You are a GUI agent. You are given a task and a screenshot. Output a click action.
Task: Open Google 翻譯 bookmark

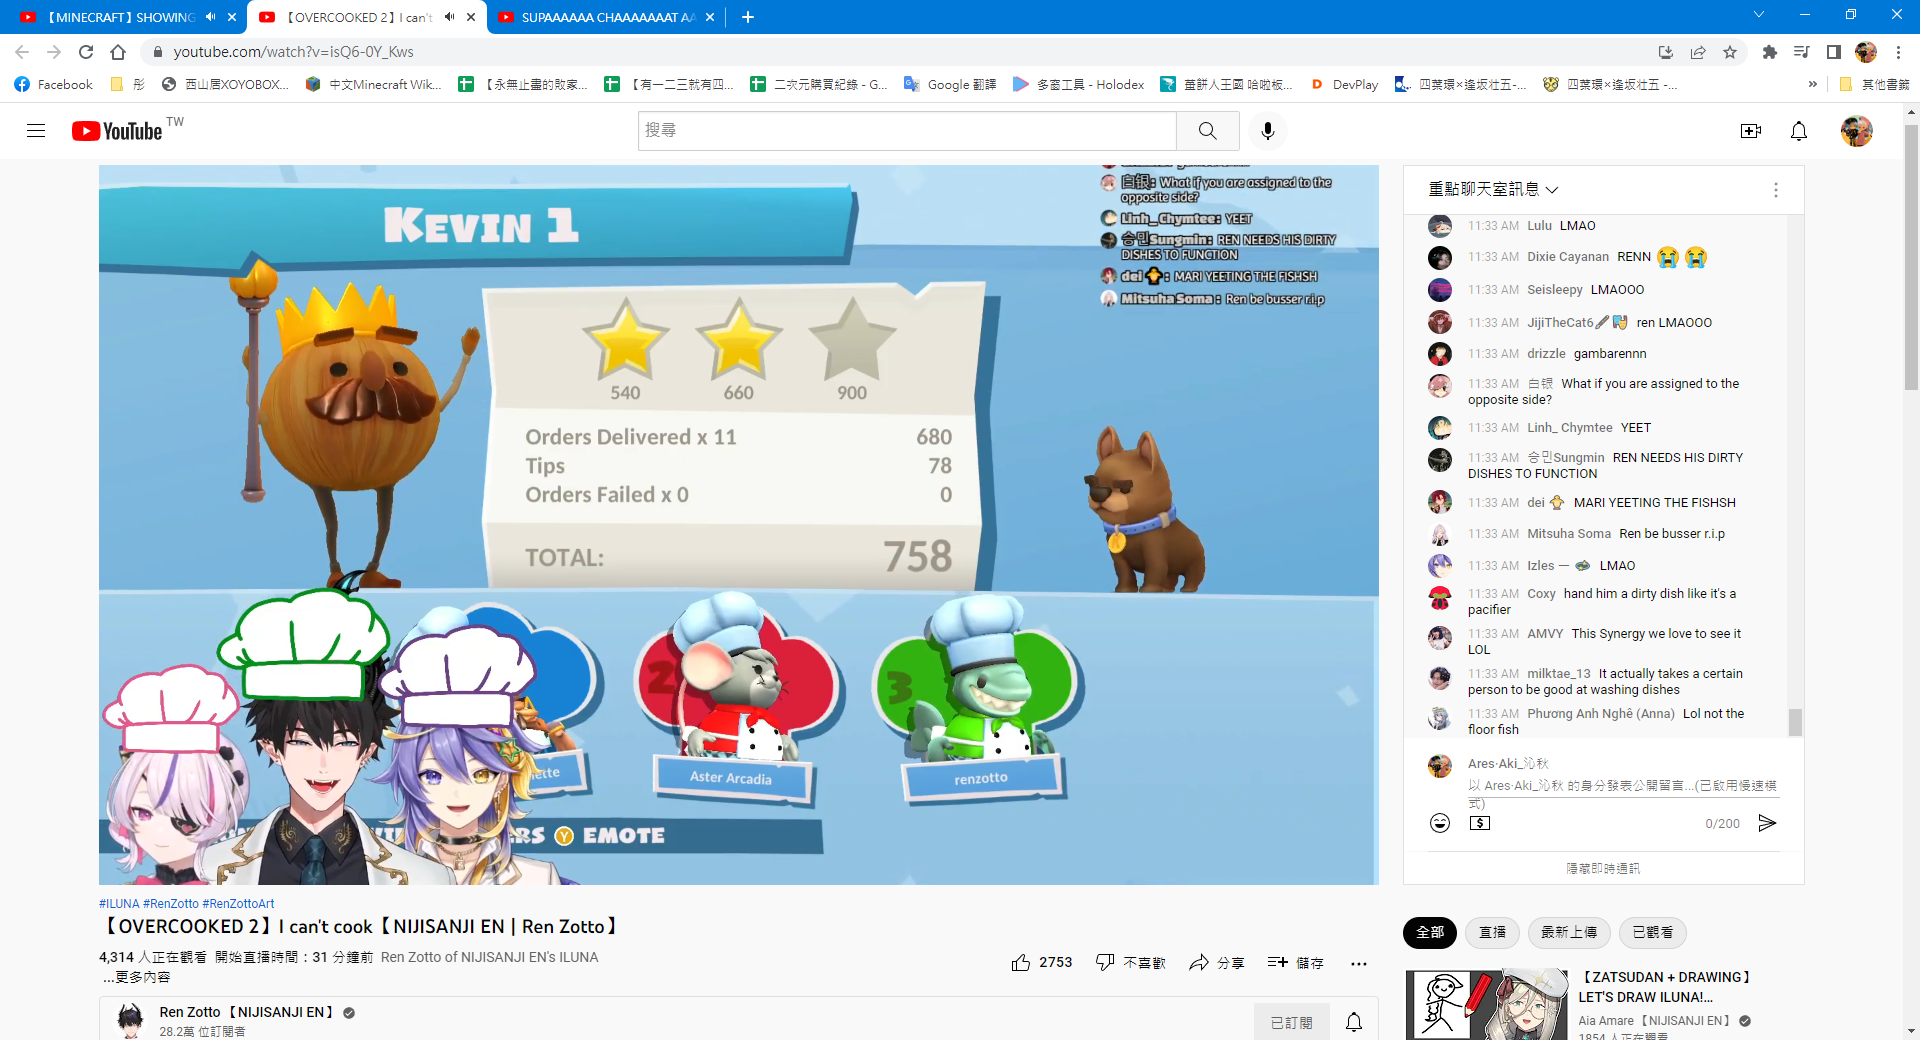click(950, 85)
